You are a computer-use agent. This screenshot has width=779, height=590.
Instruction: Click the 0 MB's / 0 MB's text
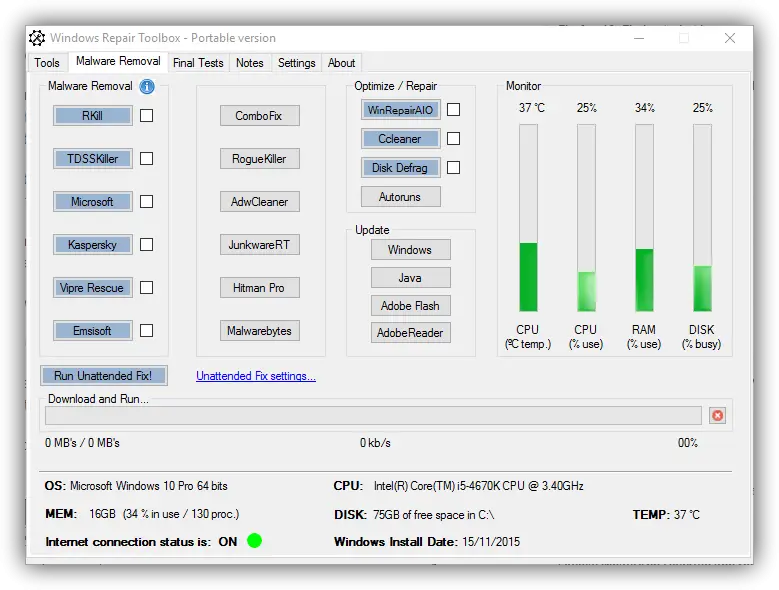(x=82, y=442)
